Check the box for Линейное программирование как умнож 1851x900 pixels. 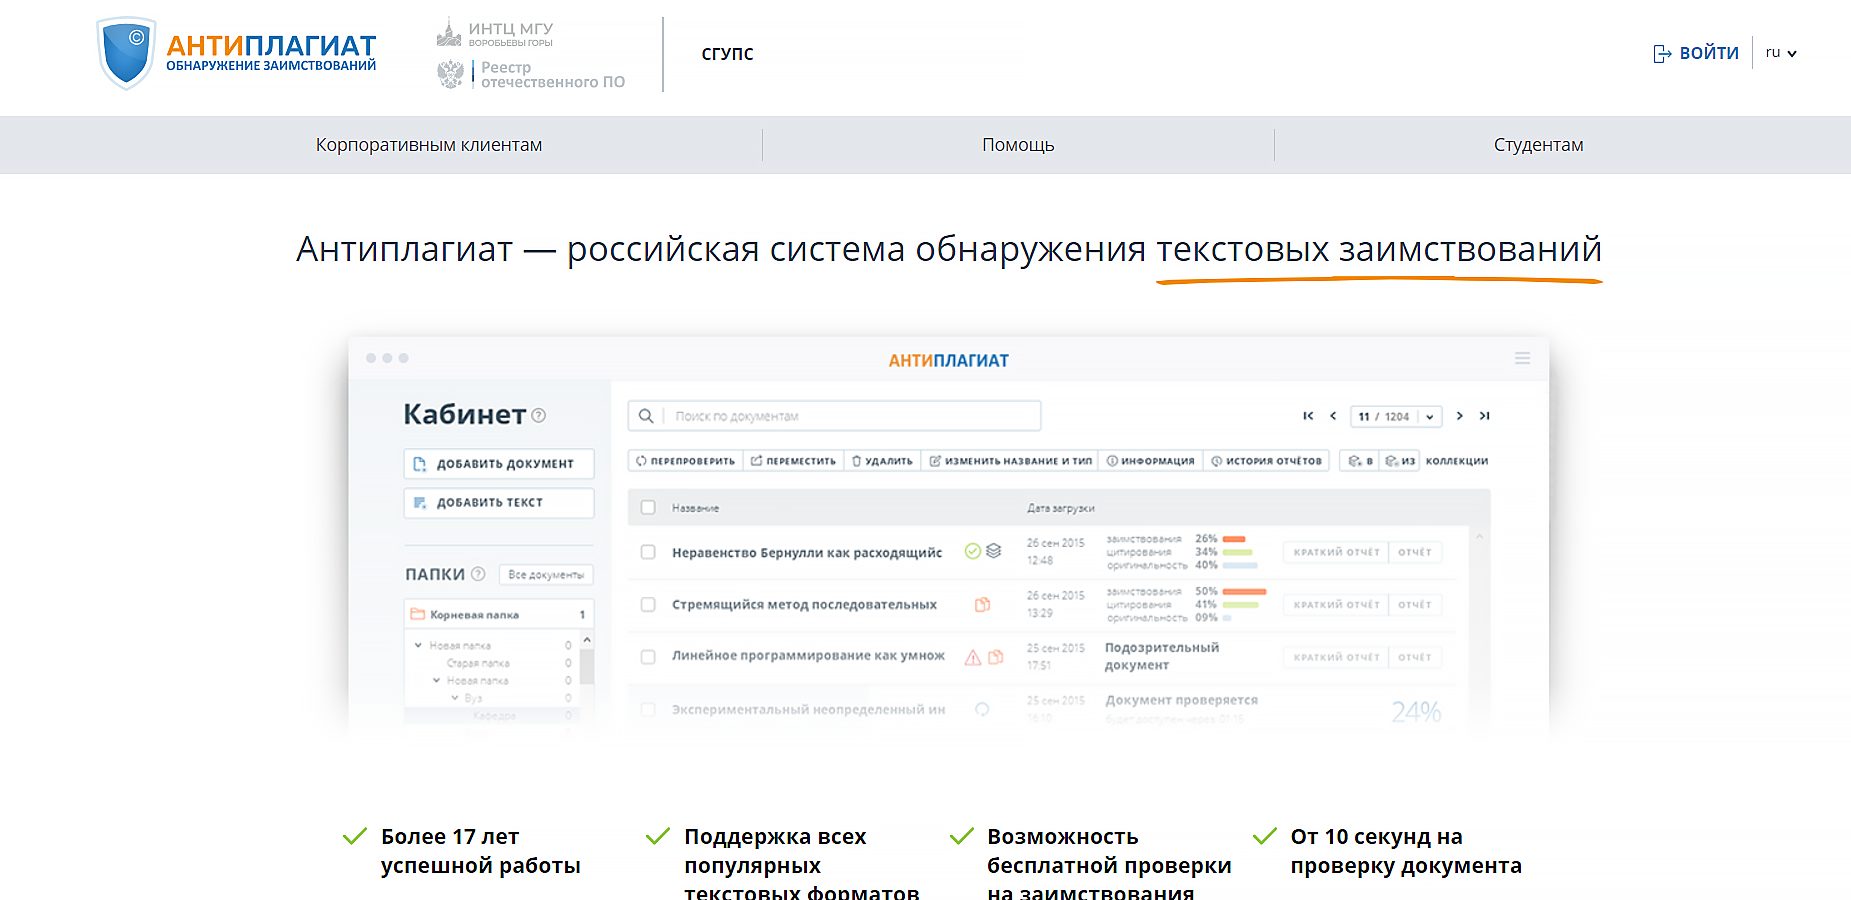click(648, 657)
